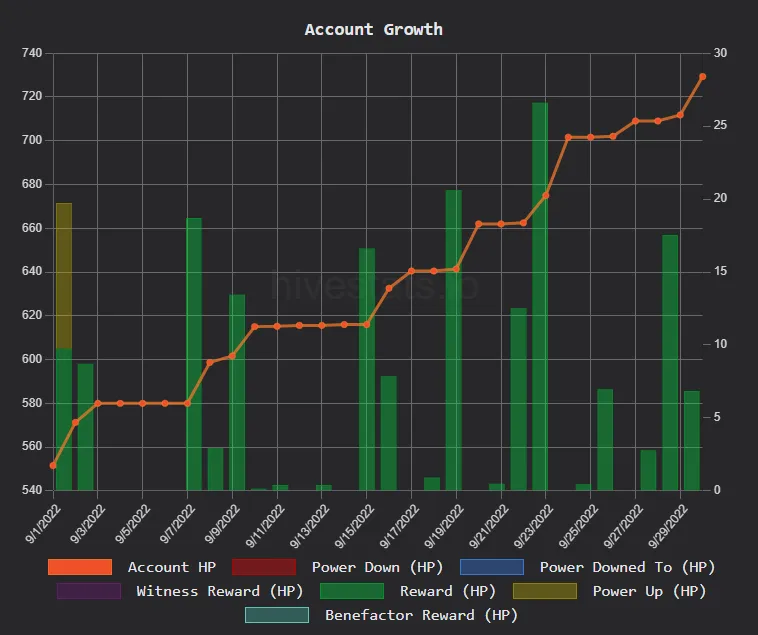Click the '30' right axis value
The image size is (758, 635).
pos(720,53)
